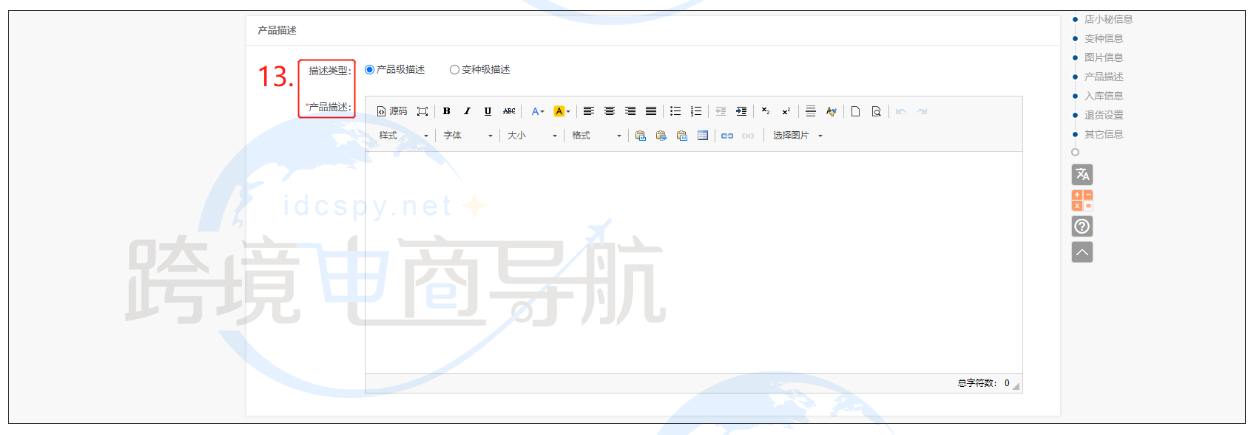The image size is (1250, 435).
Task: Click the help question mark icon
Action: tap(1082, 226)
